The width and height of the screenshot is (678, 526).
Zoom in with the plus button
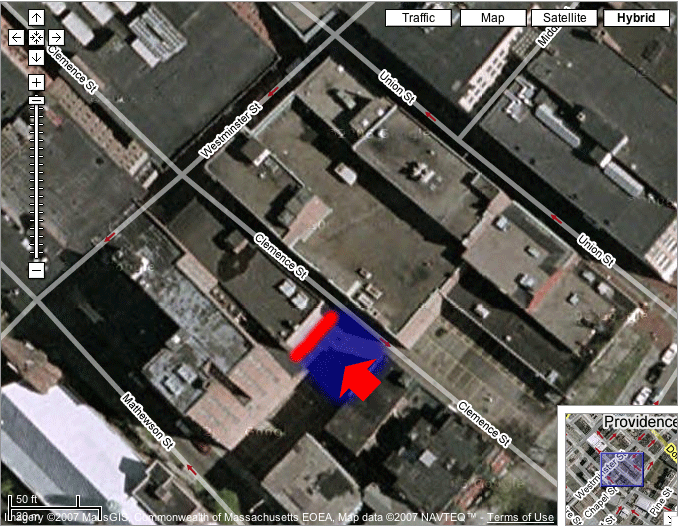[36, 81]
